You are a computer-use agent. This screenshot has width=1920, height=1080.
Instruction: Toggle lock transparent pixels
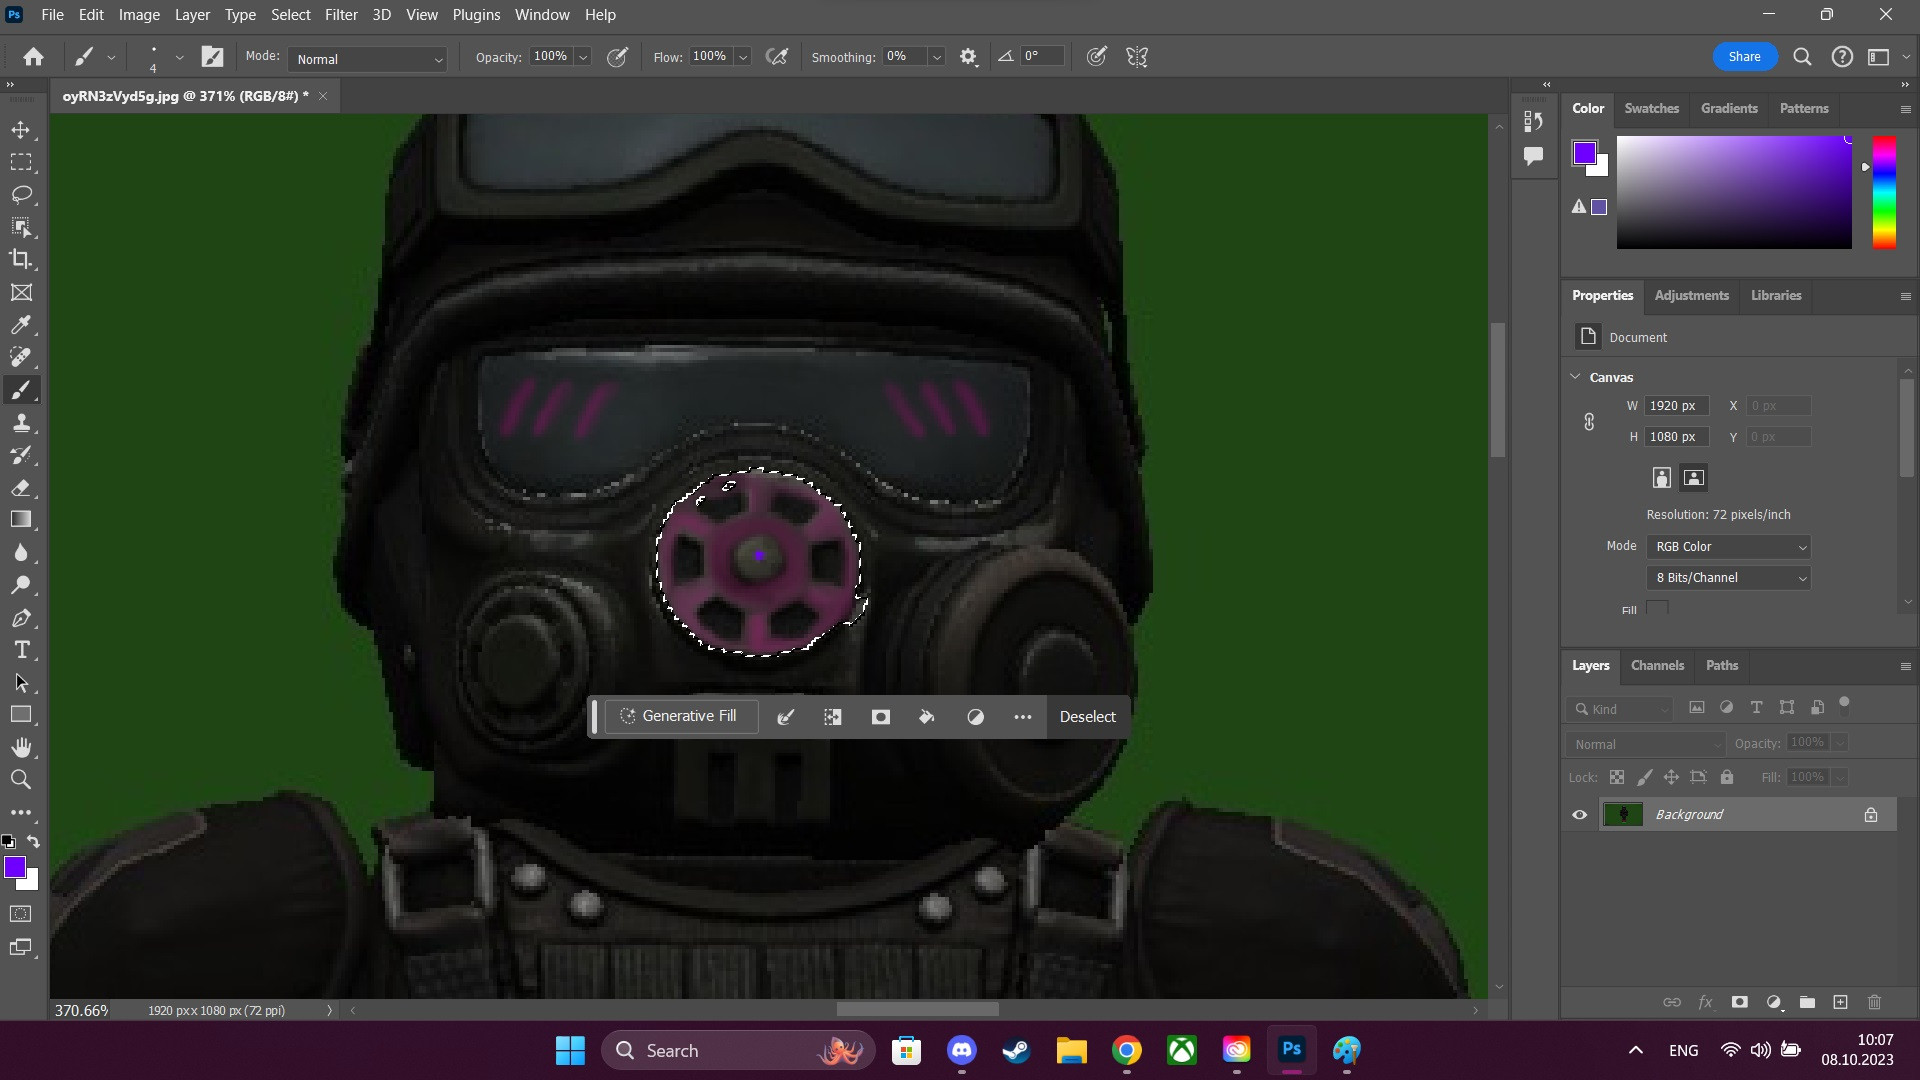[x=1617, y=777]
